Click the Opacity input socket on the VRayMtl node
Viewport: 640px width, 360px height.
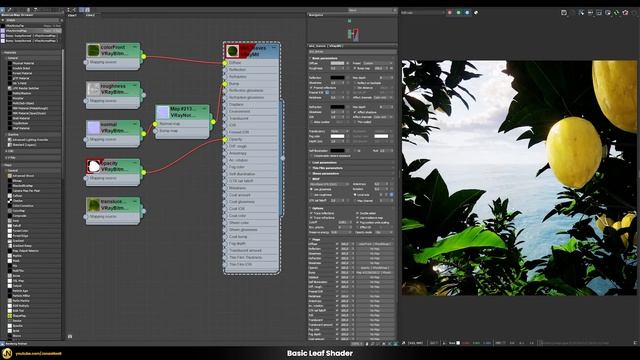pyautogui.click(x=225, y=139)
